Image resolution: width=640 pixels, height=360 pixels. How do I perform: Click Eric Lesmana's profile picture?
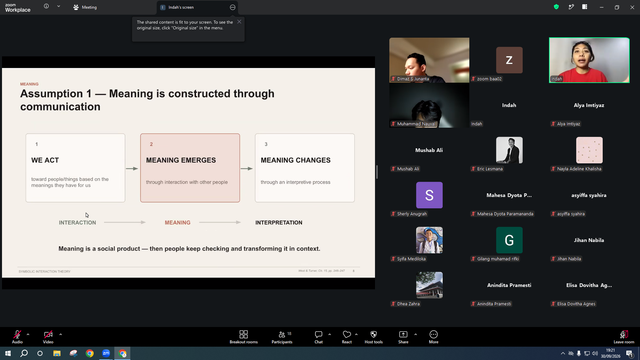(509, 150)
